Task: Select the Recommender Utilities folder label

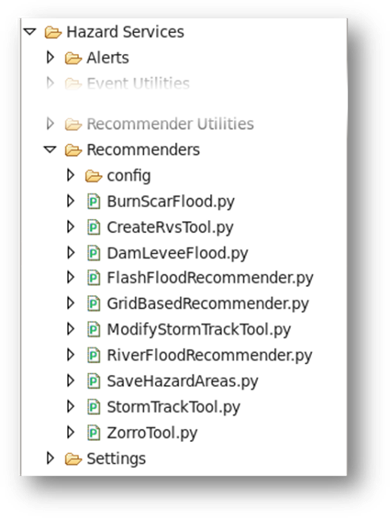Action: pos(170,124)
